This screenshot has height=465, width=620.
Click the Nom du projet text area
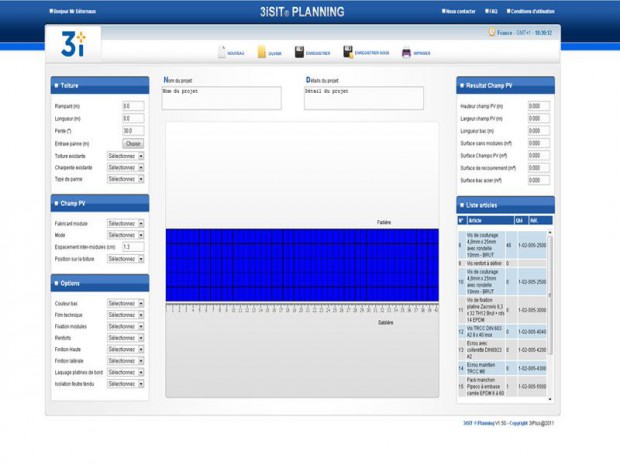click(221, 98)
